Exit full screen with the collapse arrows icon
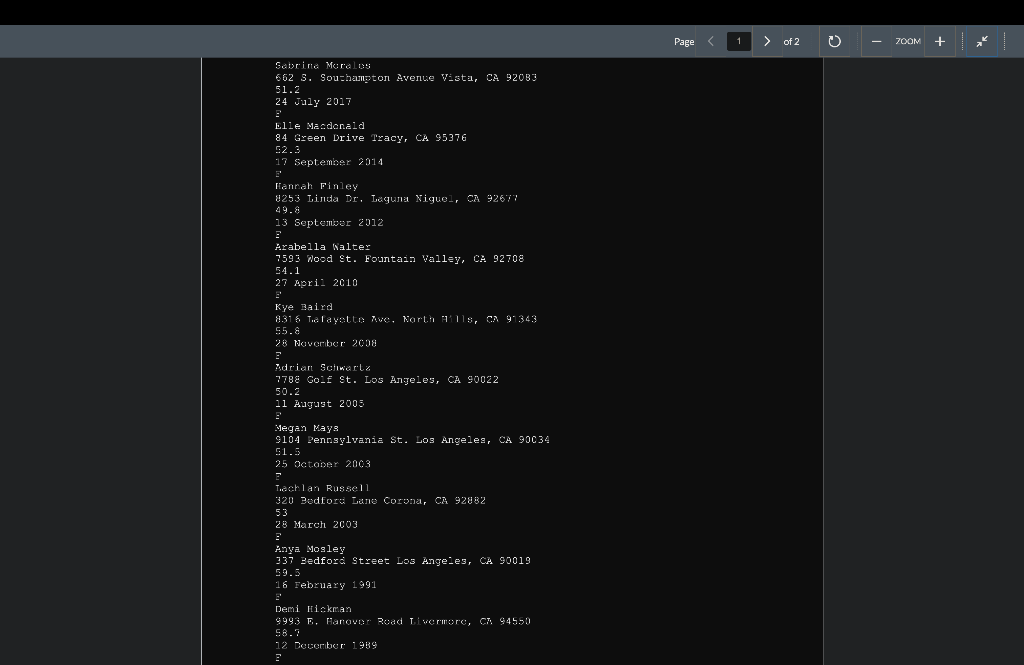 [982, 41]
